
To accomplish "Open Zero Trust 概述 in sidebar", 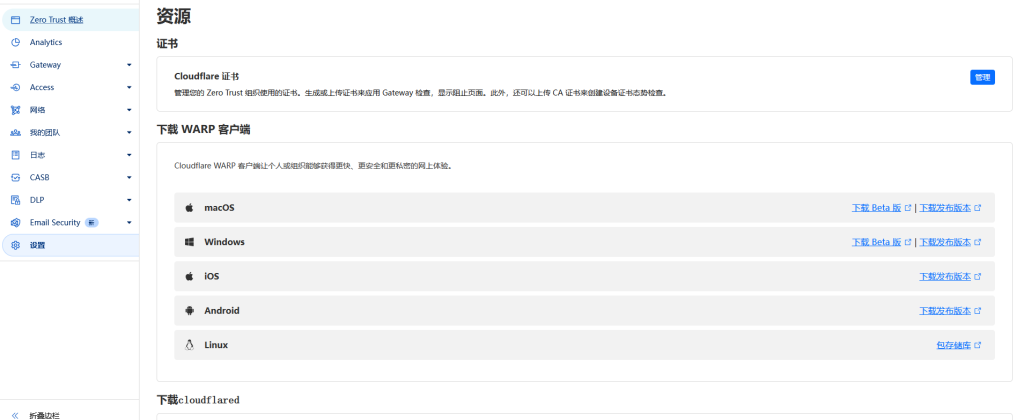I will (57, 20).
